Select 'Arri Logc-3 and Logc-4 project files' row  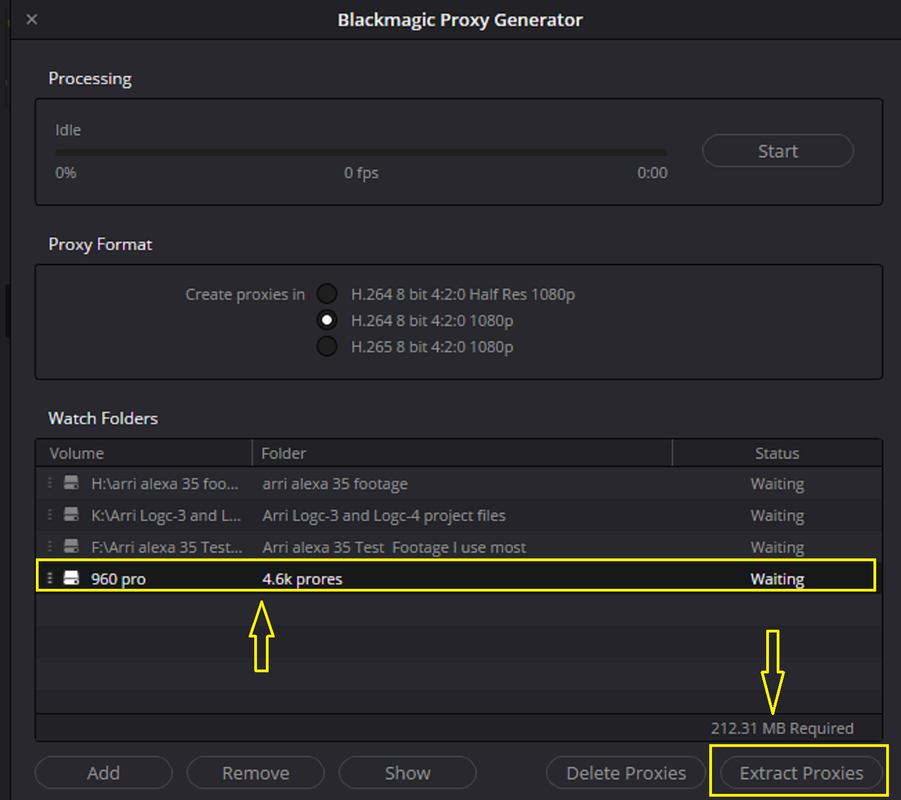coord(459,515)
